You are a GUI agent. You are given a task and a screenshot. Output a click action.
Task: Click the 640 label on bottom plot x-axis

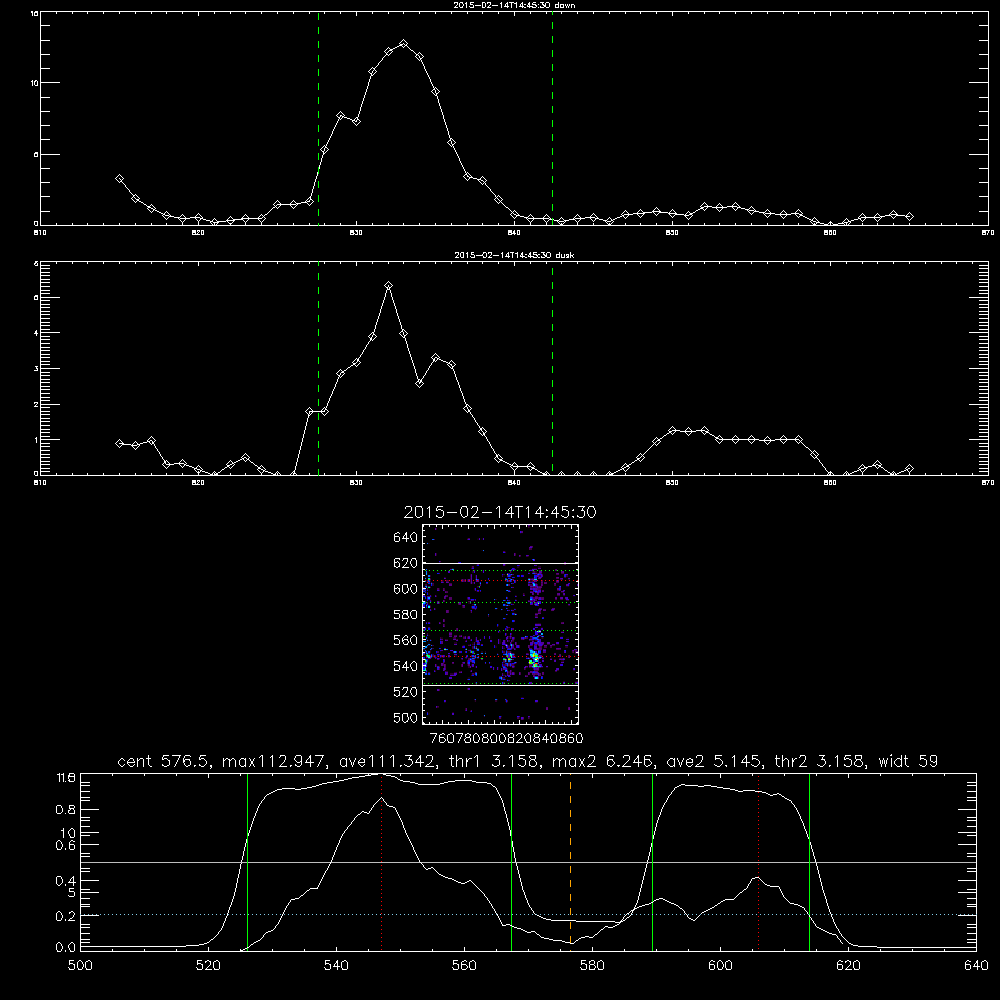click(976, 966)
